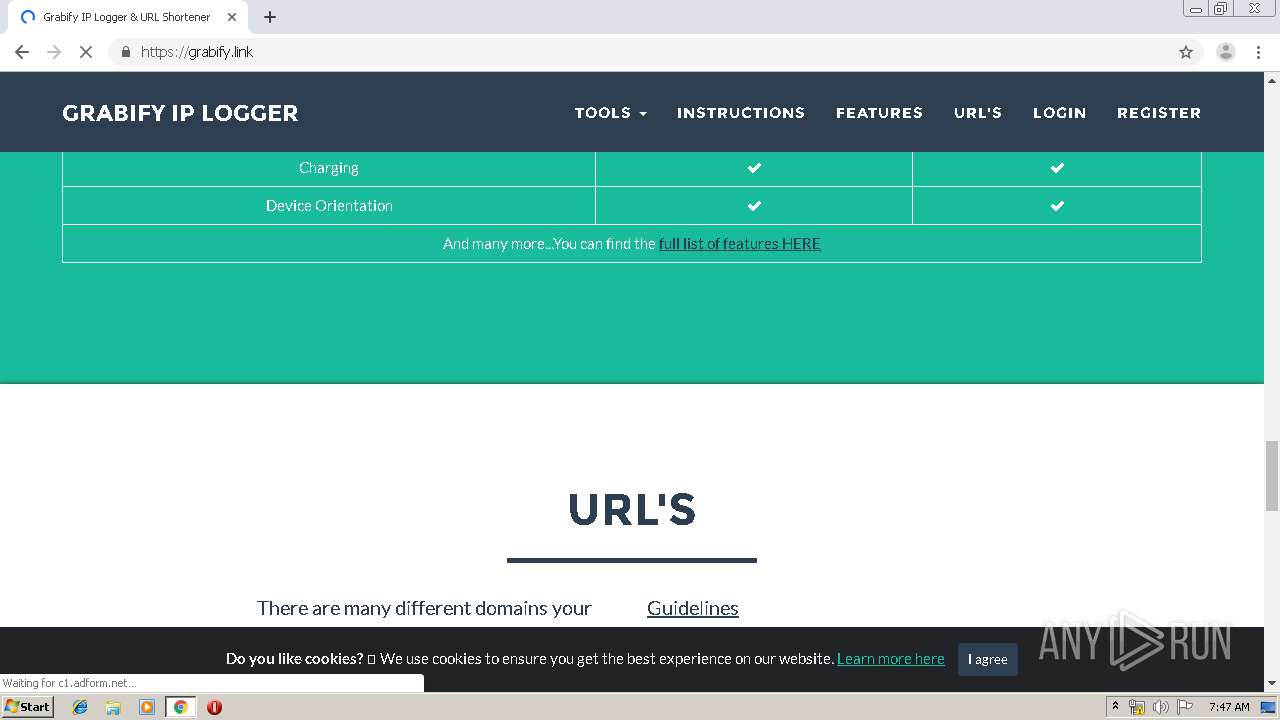Launch Internet Explorer from the taskbar

[x=80, y=707]
